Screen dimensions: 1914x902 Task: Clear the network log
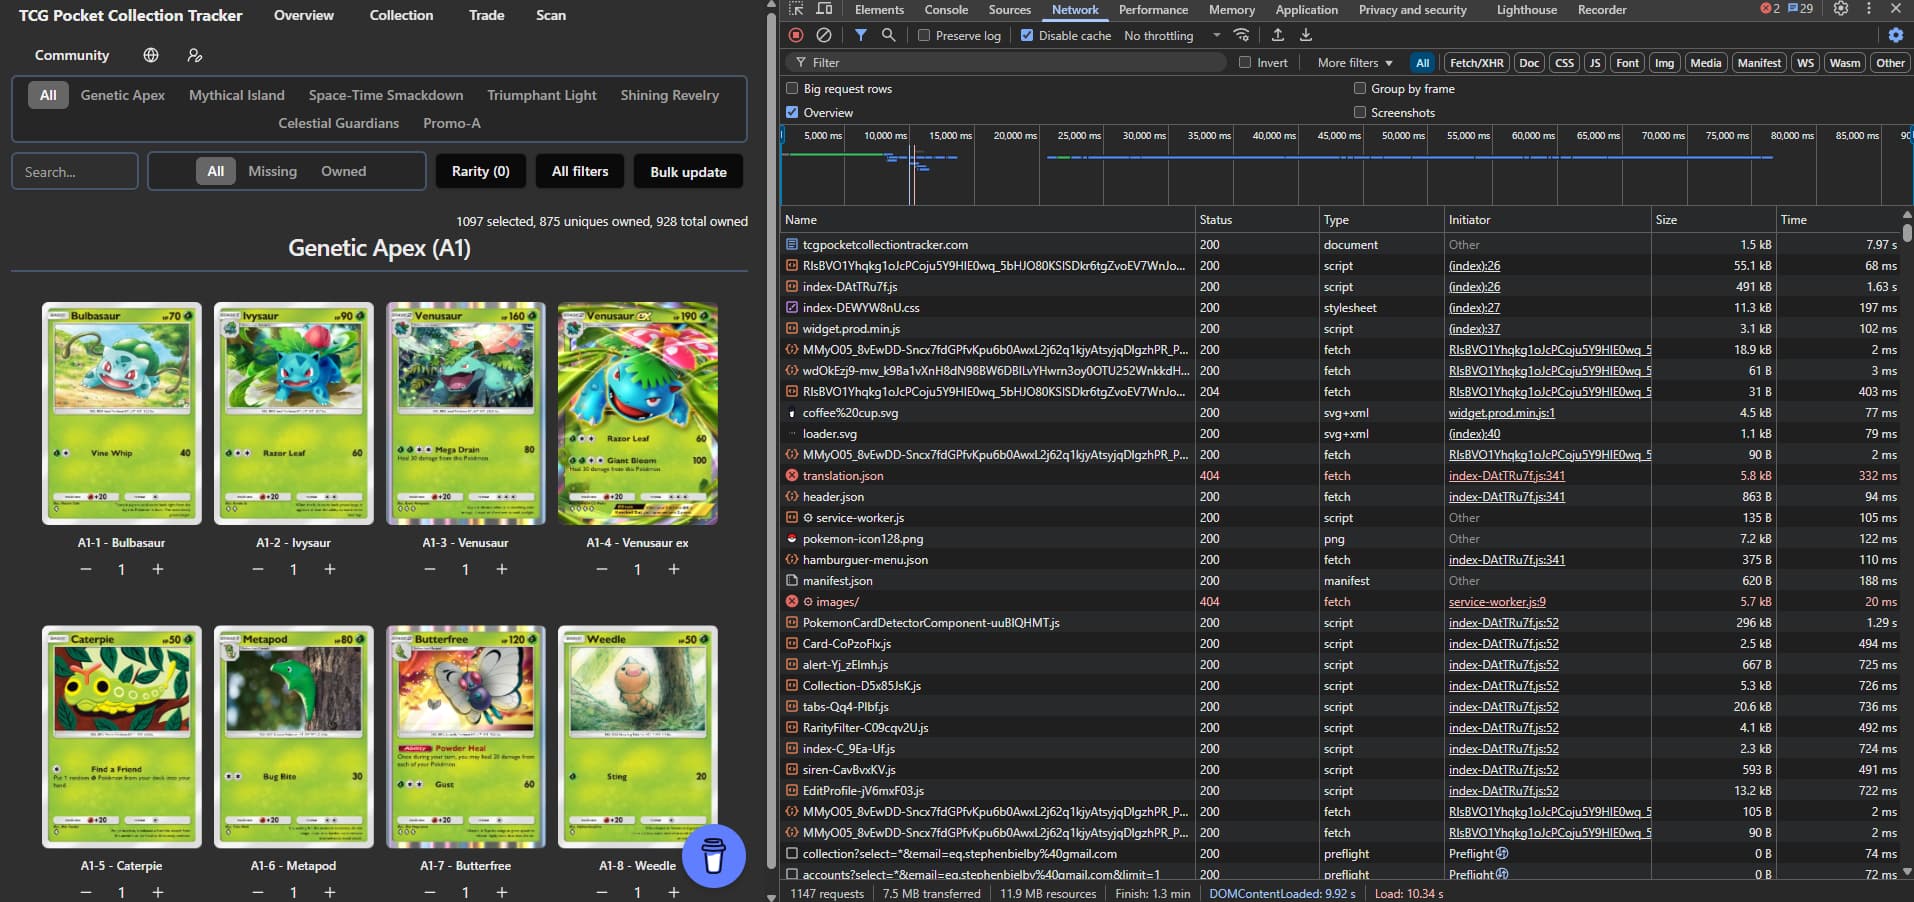pyautogui.click(x=823, y=35)
